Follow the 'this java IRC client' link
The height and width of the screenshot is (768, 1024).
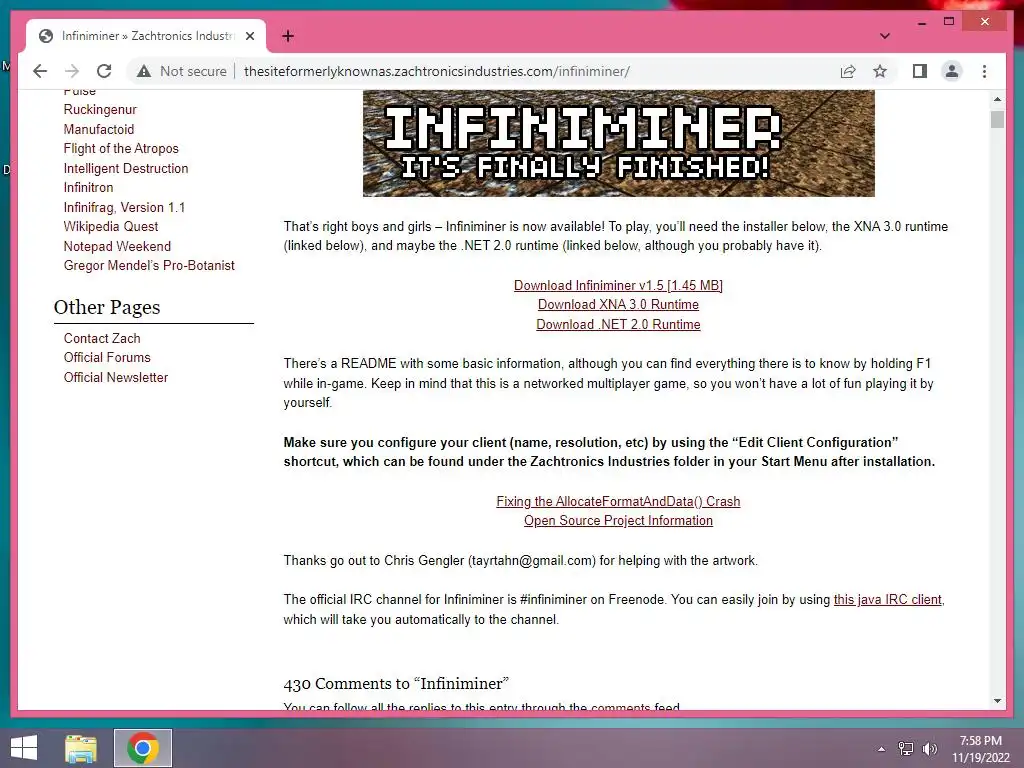point(888,600)
